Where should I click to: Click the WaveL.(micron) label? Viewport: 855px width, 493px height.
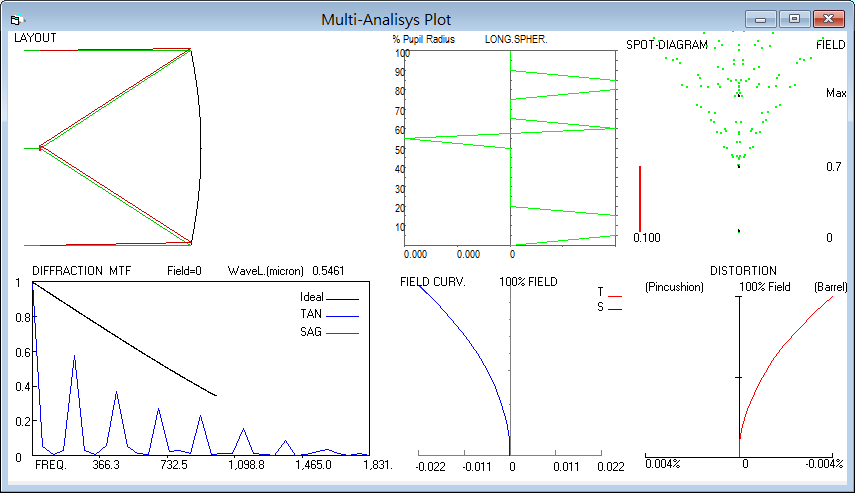266,271
